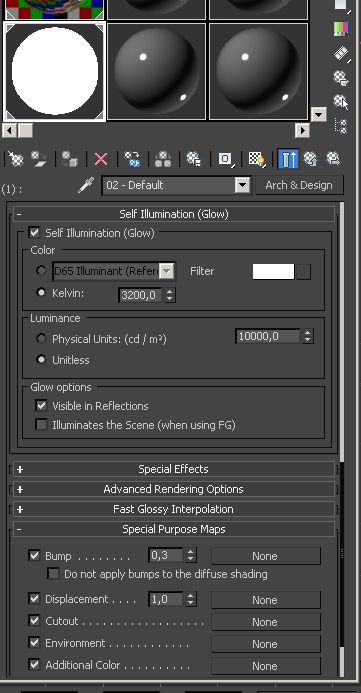Screen dimensions: 361x693
Task: Uncheck Visible in Reflections
Action: click(42, 405)
